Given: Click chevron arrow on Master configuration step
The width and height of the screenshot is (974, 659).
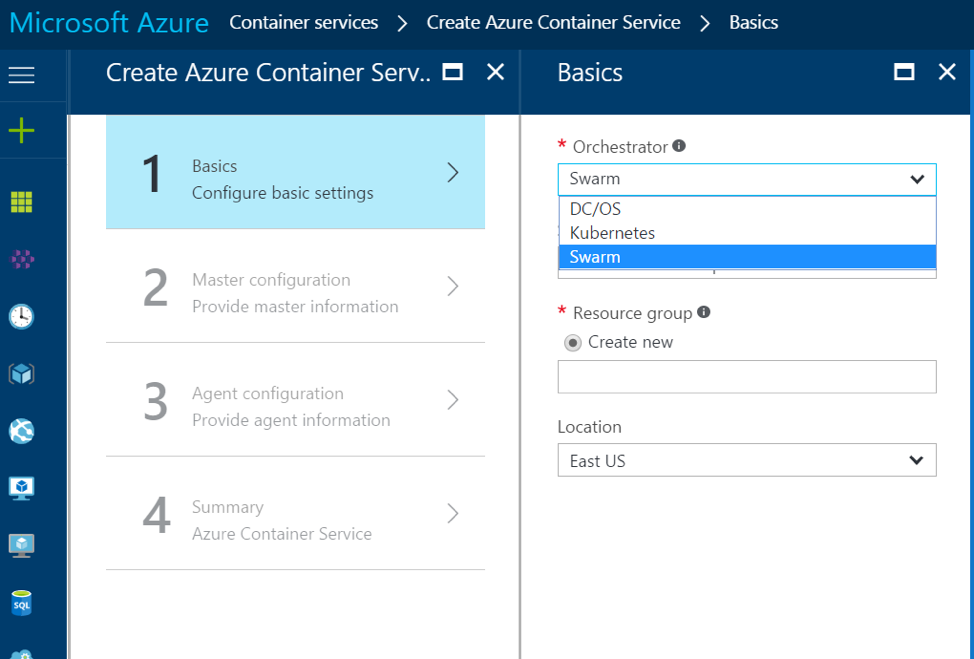Looking at the screenshot, I should click(453, 286).
